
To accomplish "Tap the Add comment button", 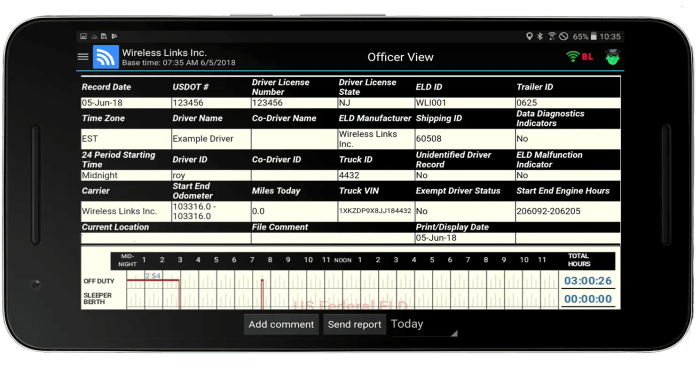I will 281,324.
